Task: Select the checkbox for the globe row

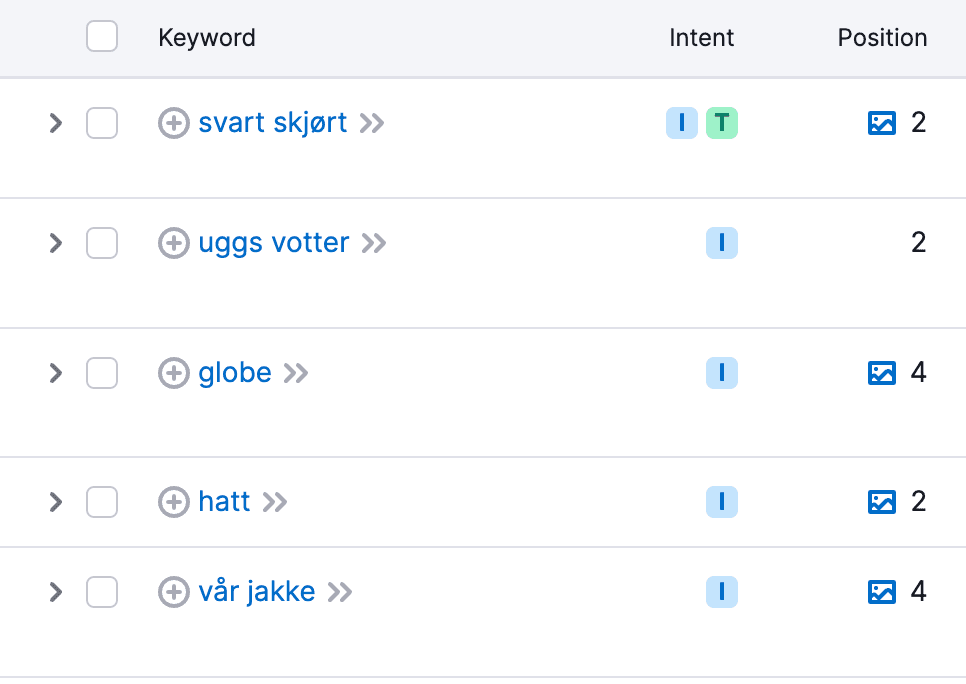Action: pos(102,373)
